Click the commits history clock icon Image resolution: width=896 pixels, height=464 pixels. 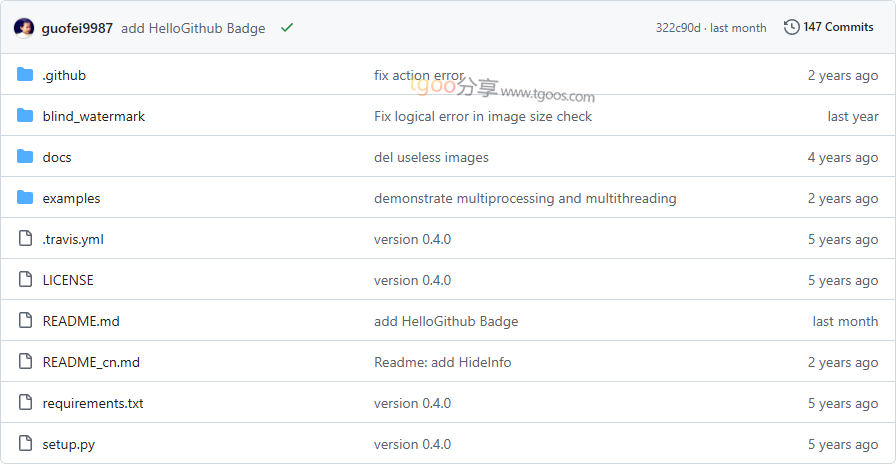pyautogui.click(x=791, y=27)
